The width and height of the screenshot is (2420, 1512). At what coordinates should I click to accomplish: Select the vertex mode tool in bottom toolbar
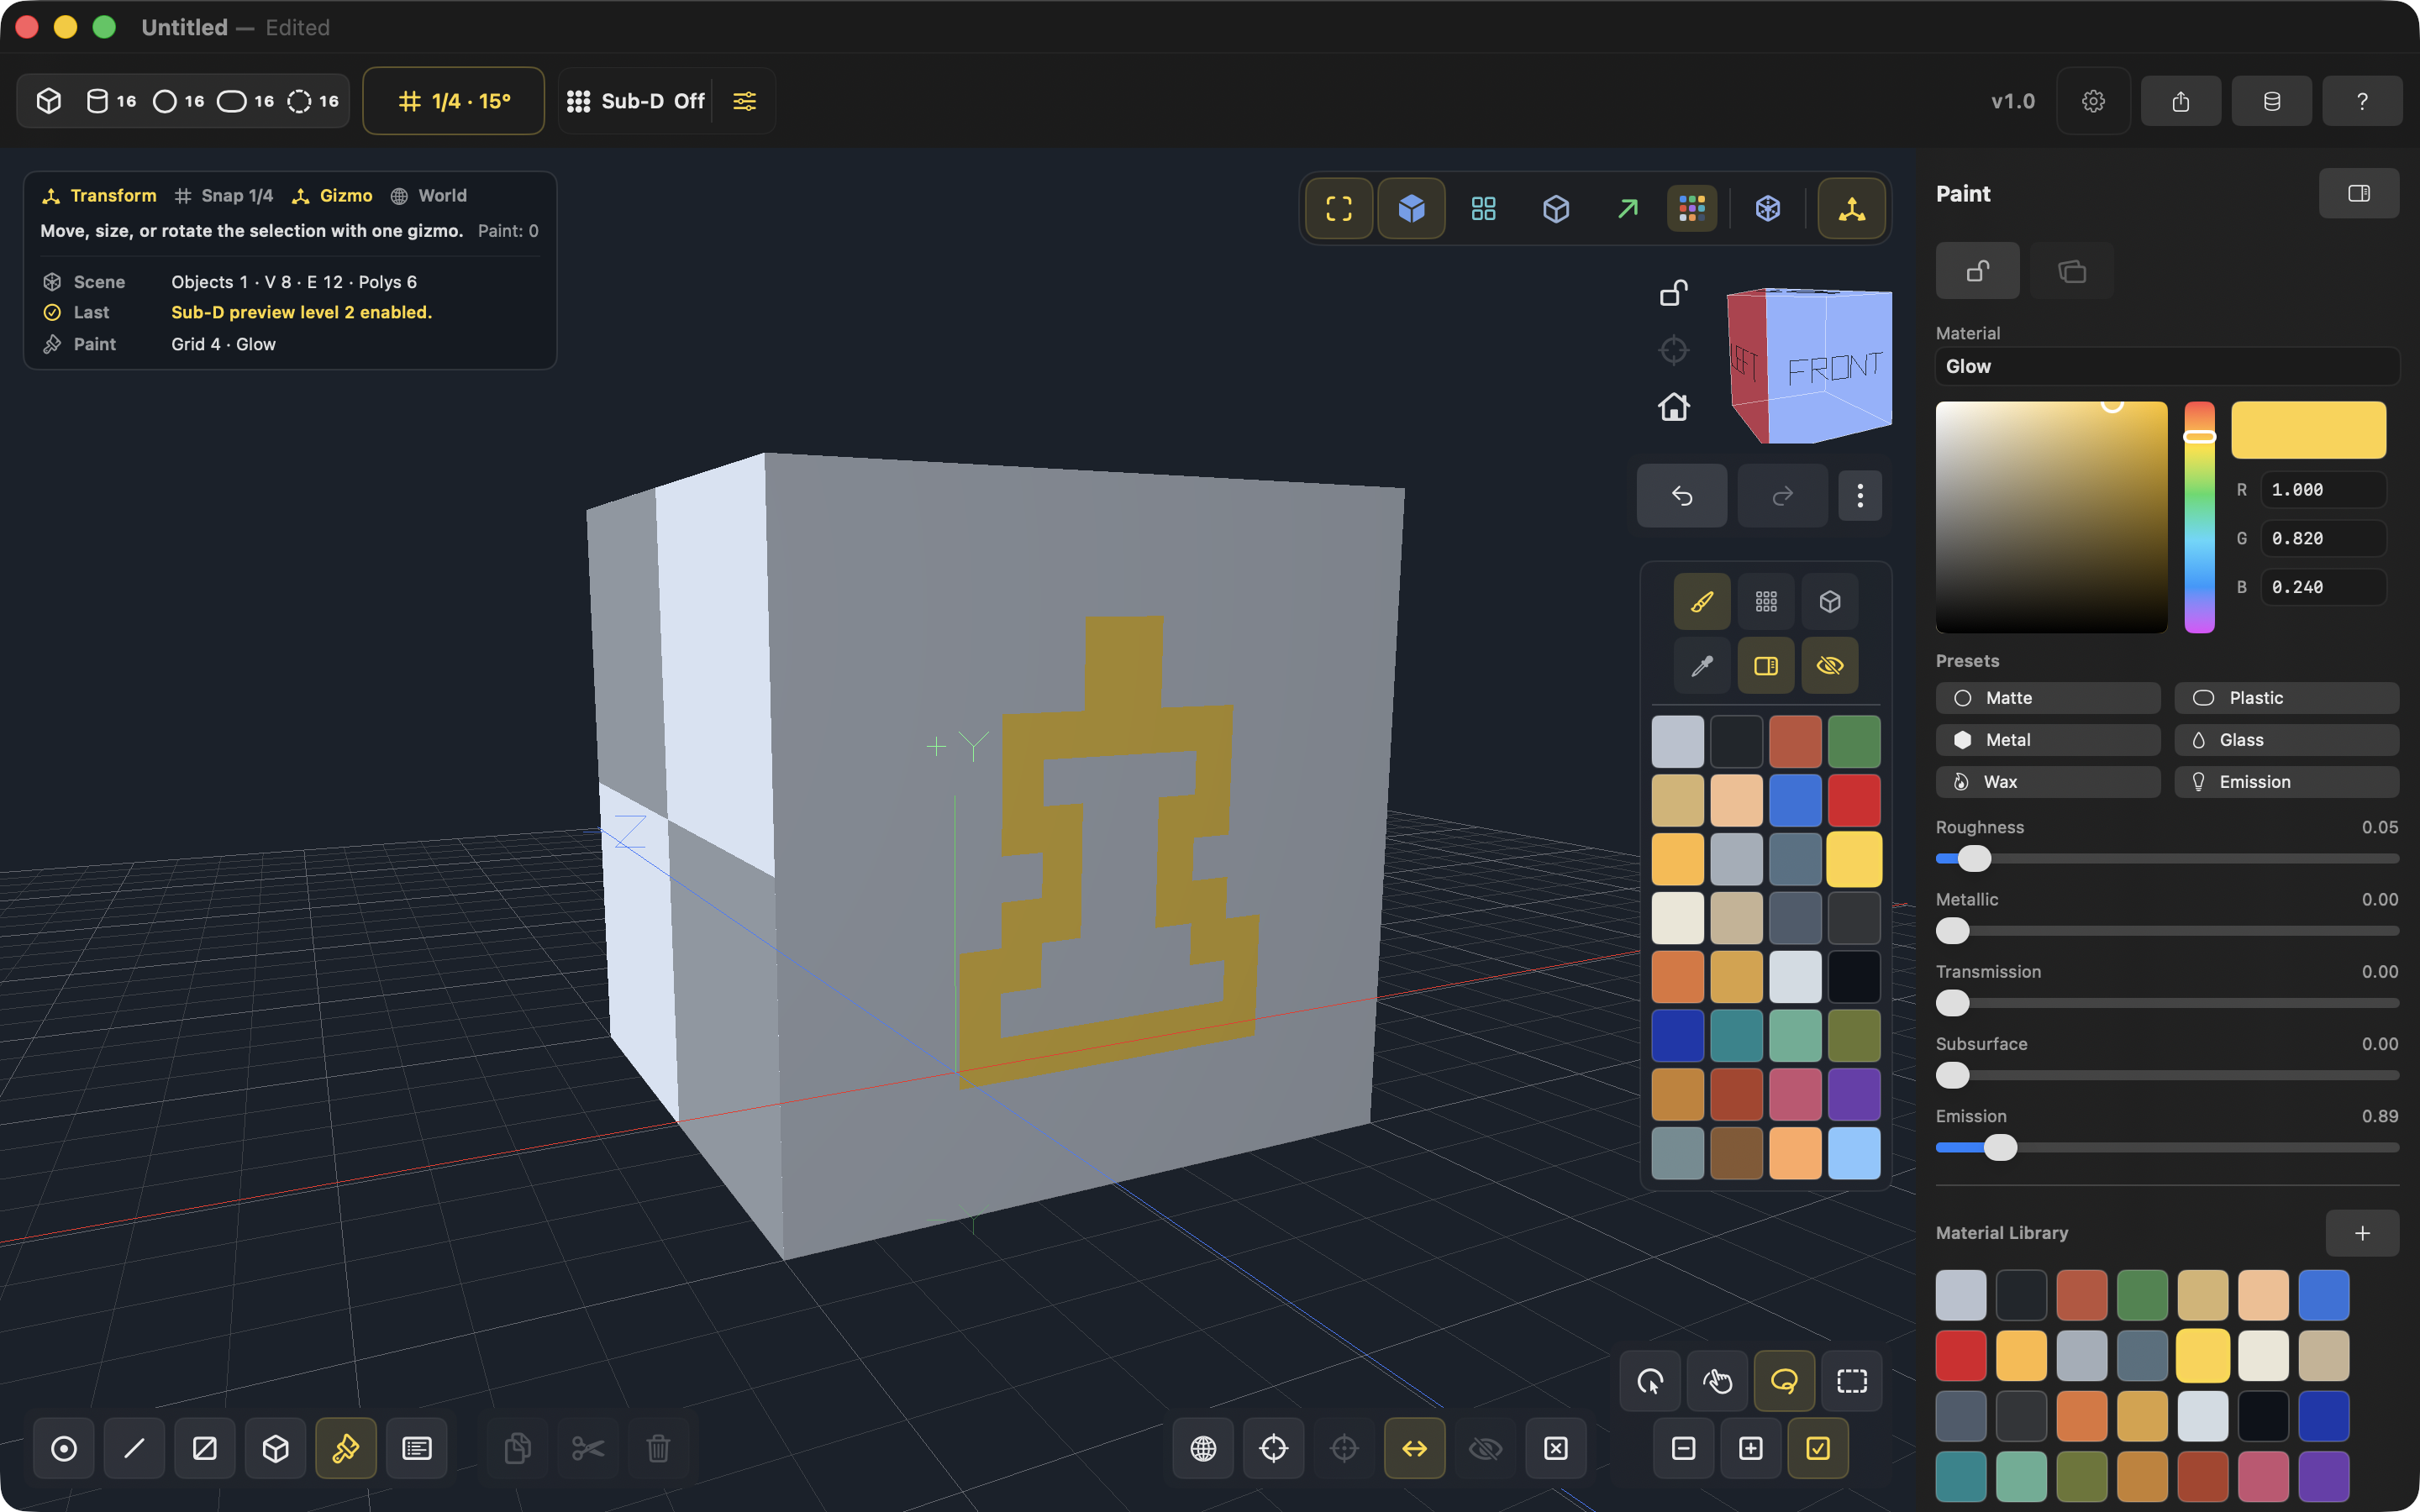(64, 1448)
